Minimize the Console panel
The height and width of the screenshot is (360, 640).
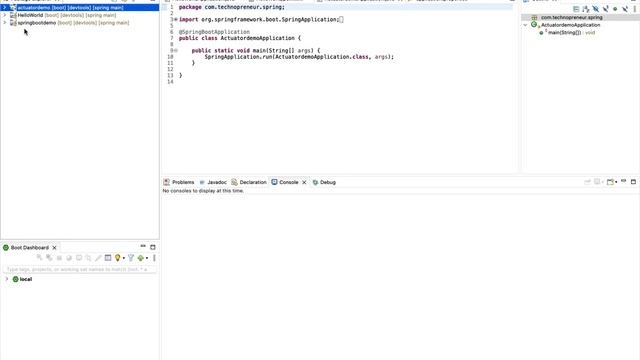tap(624, 181)
